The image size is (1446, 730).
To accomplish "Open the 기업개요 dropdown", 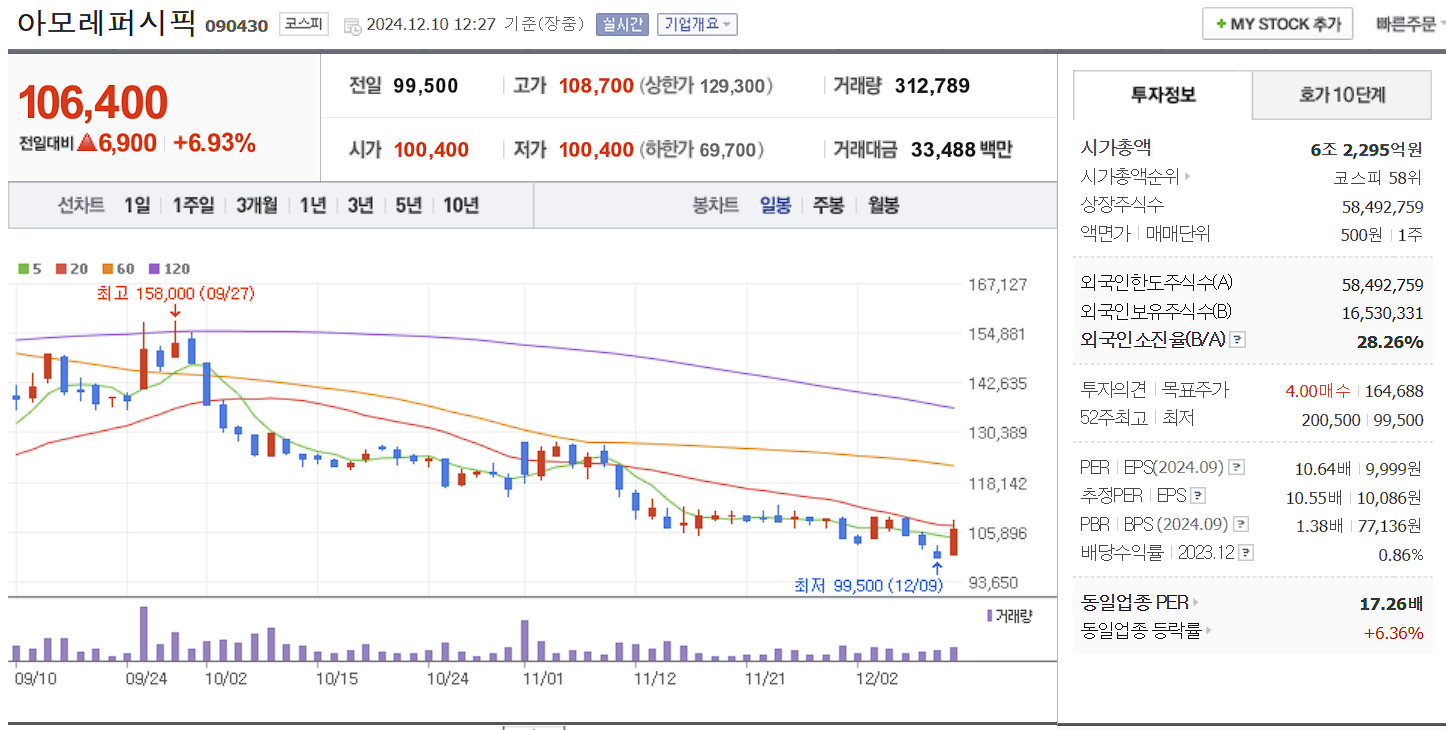I will point(698,24).
